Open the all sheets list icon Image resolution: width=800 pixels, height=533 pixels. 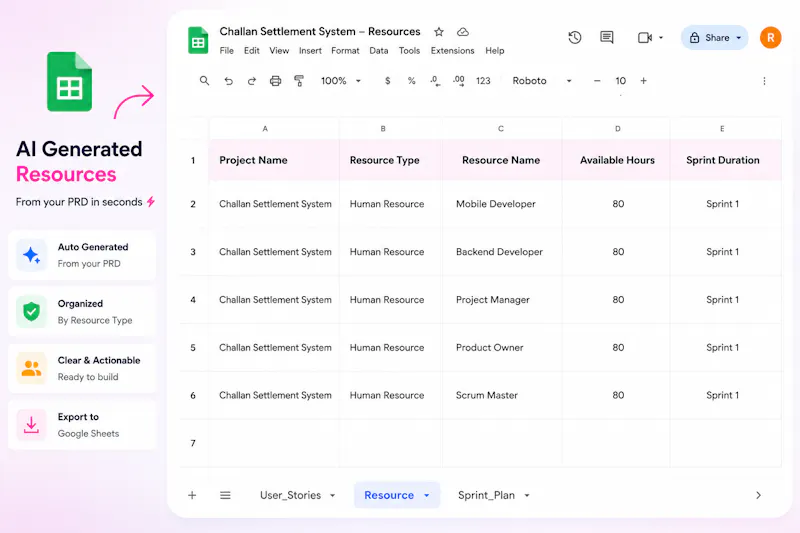click(x=225, y=495)
